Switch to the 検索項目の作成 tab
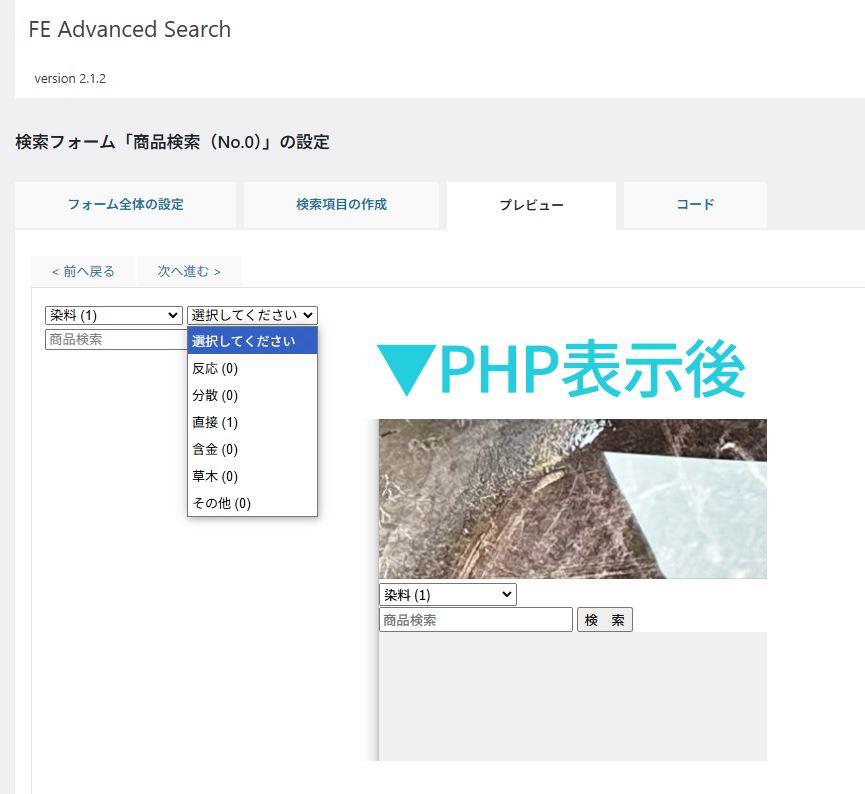This screenshot has width=865, height=794. (341, 205)
